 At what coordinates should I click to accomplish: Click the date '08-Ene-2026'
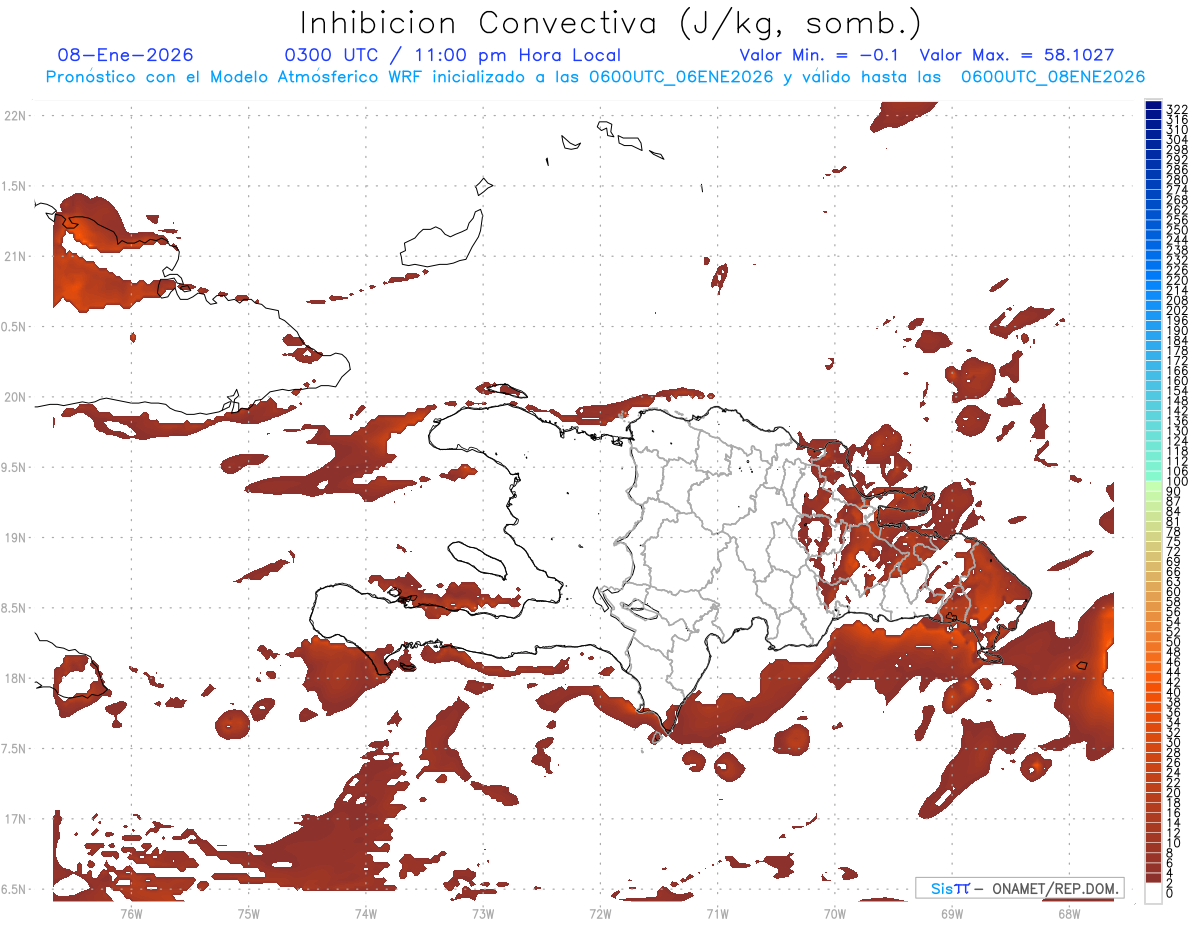(x=126, y=55)
